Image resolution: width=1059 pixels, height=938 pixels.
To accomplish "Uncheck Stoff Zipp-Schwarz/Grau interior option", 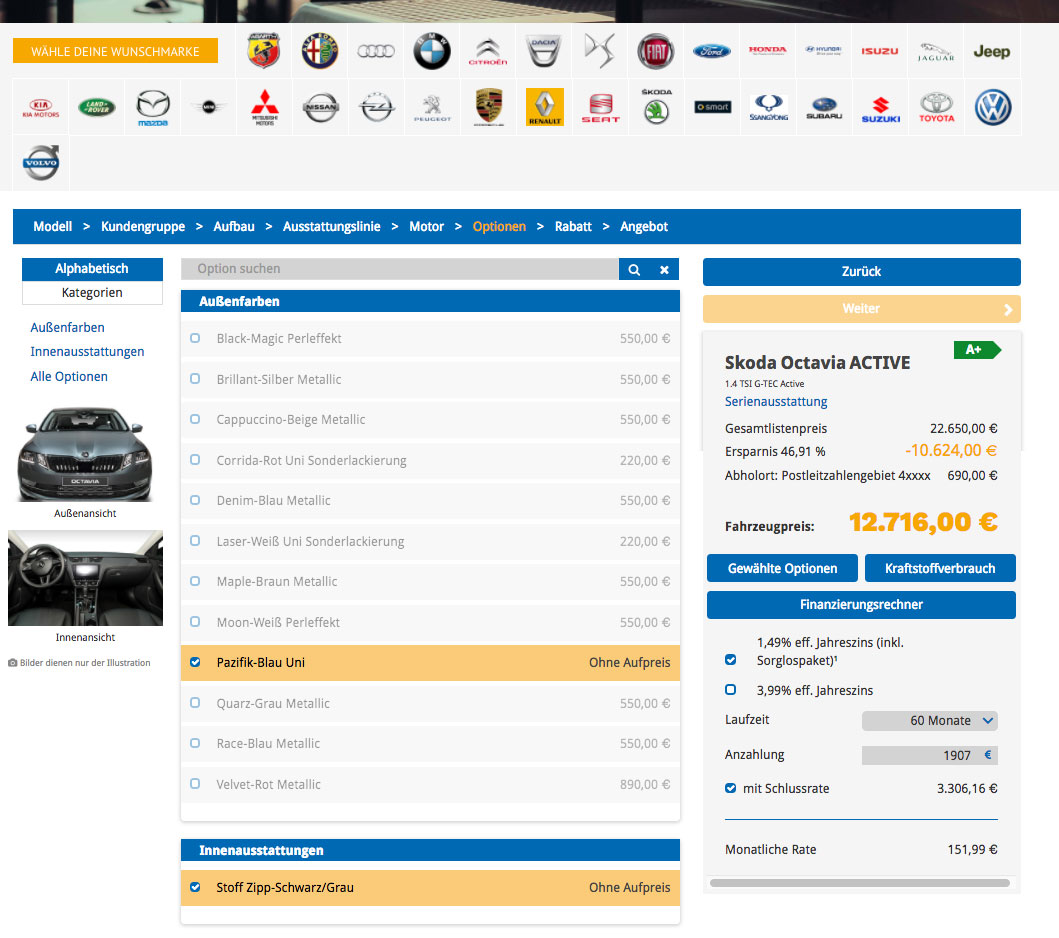I will pos(195,887).
